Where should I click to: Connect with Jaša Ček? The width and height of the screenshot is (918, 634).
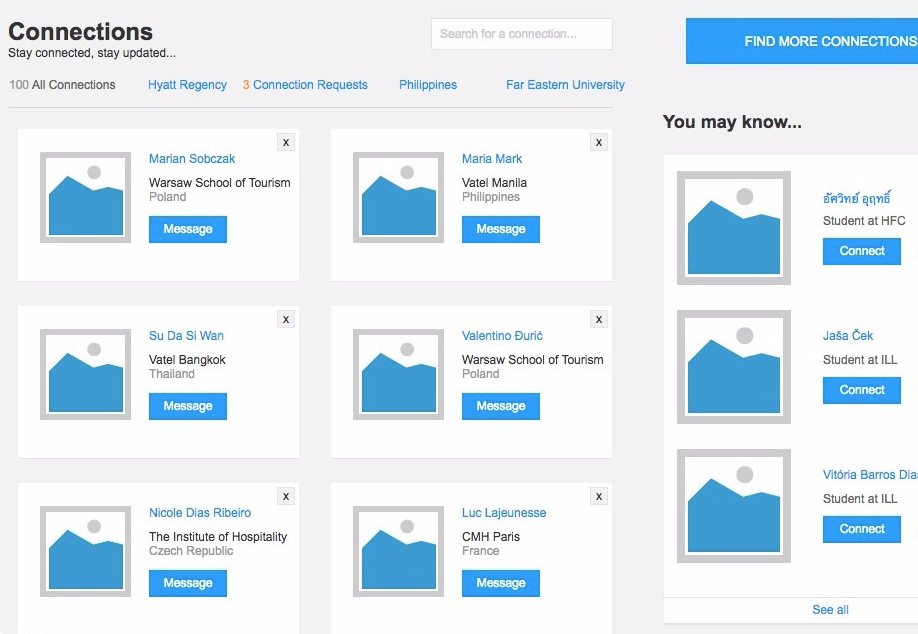tap(861, 390)
